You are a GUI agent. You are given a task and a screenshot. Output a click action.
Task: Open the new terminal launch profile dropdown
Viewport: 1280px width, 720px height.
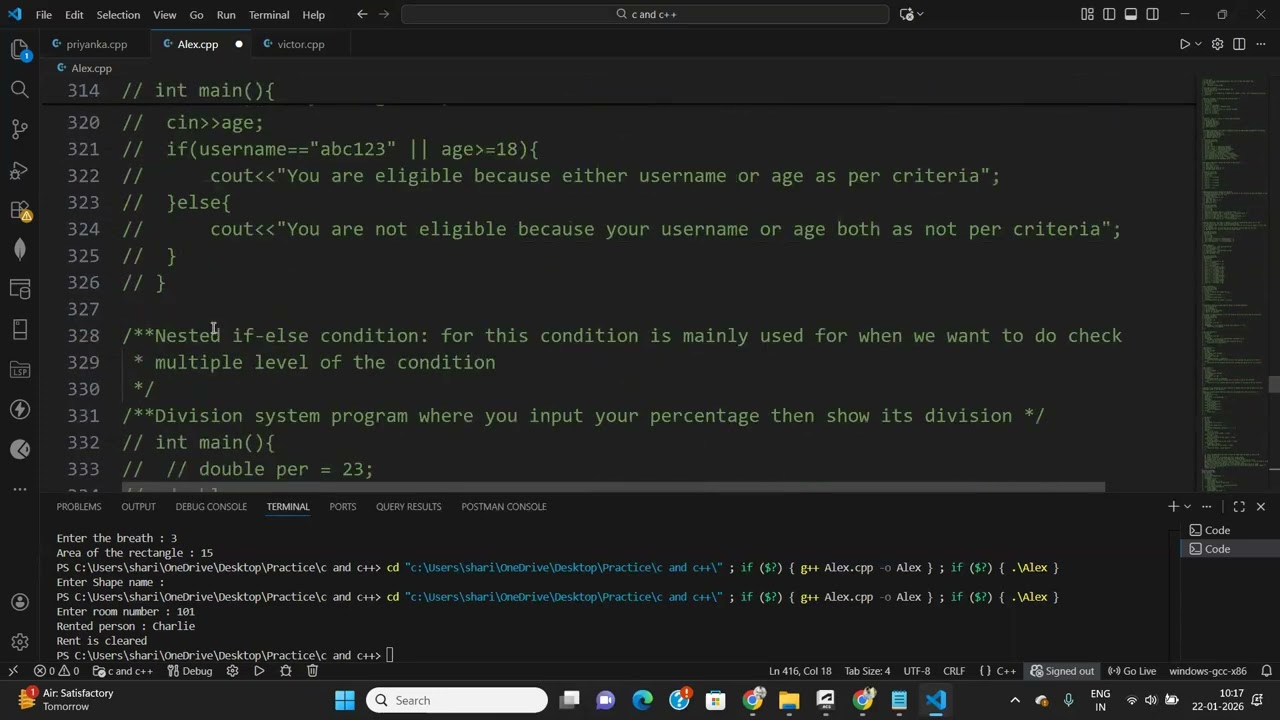[1187, 507]
